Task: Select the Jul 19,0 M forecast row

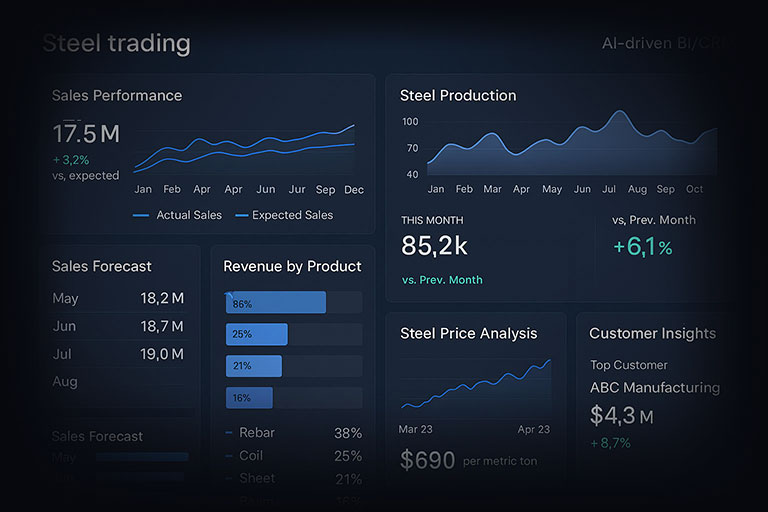Action: point(118,354)
